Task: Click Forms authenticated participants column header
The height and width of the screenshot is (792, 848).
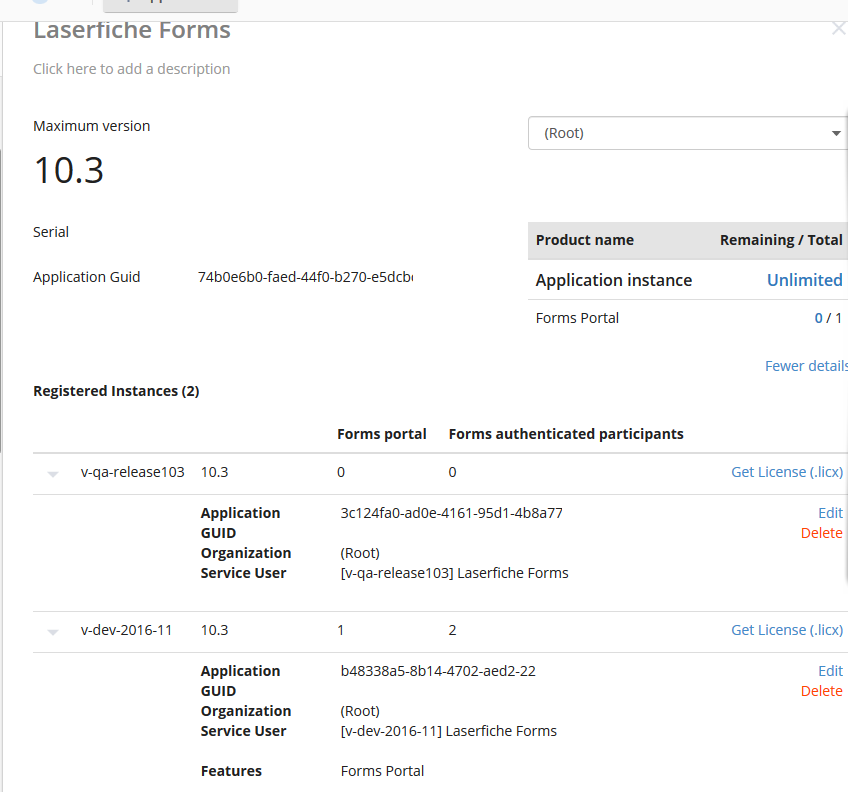Action: (x=566, y=434)
